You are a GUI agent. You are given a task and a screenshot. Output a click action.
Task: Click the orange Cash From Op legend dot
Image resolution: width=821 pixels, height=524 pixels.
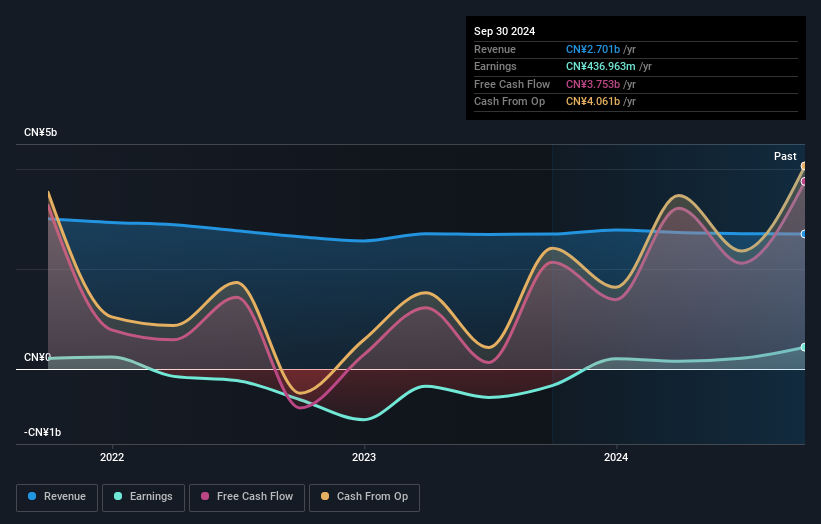click(325, 496)
